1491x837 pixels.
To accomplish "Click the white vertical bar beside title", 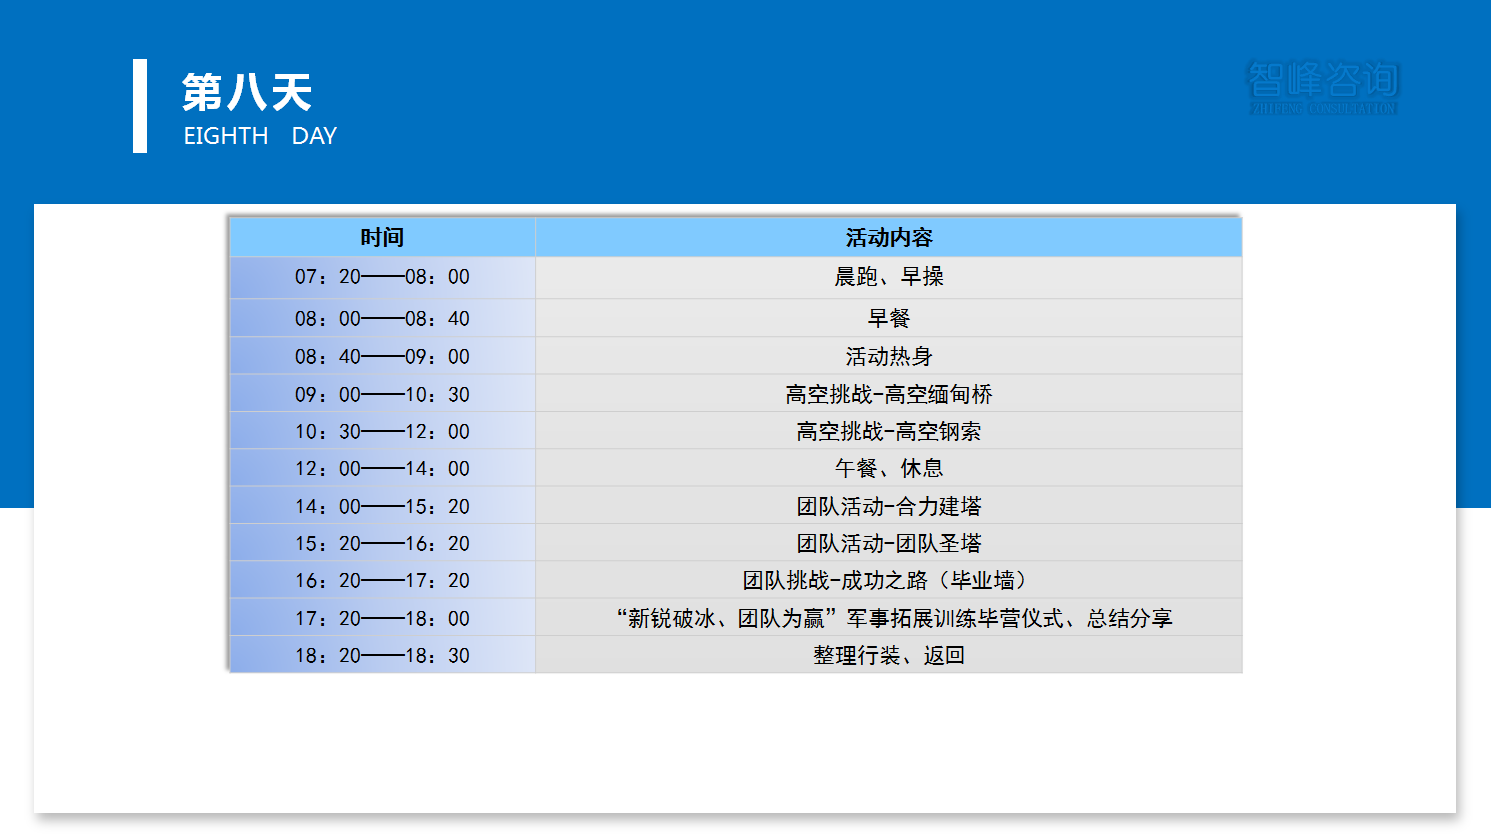I will [140, 106].
